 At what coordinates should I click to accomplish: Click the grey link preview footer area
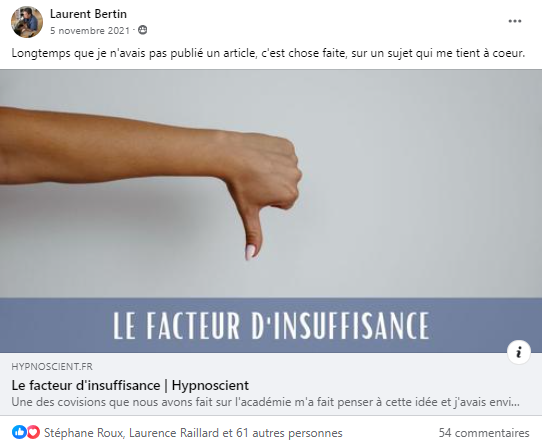pos(271,384)
